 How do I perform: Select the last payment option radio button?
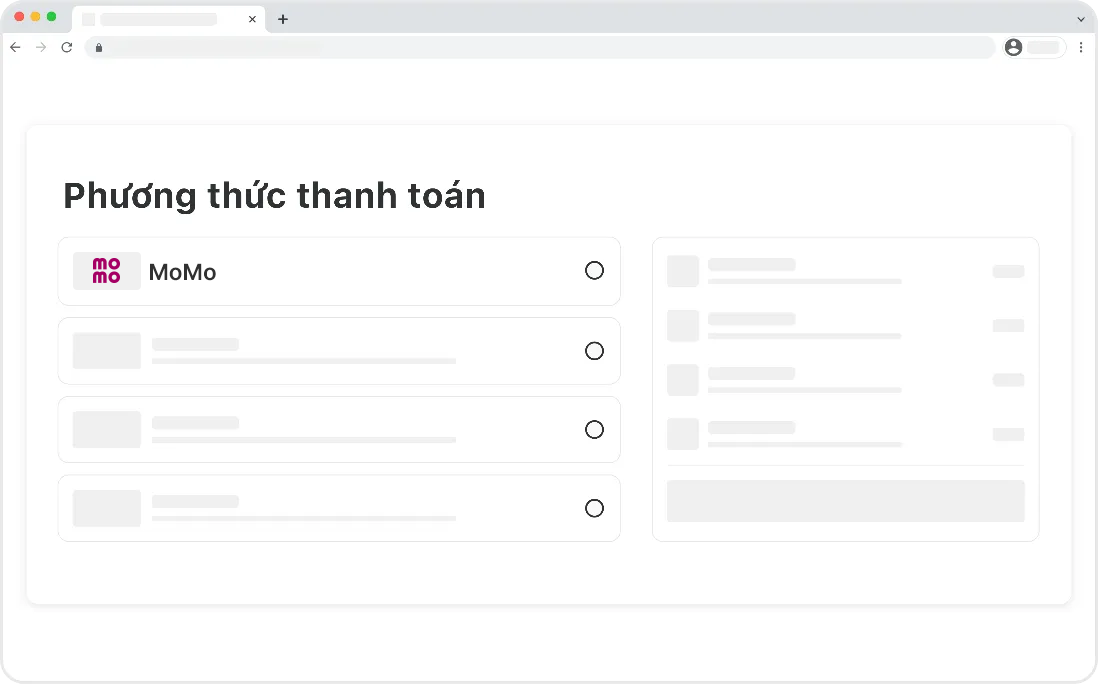(594, 508)
